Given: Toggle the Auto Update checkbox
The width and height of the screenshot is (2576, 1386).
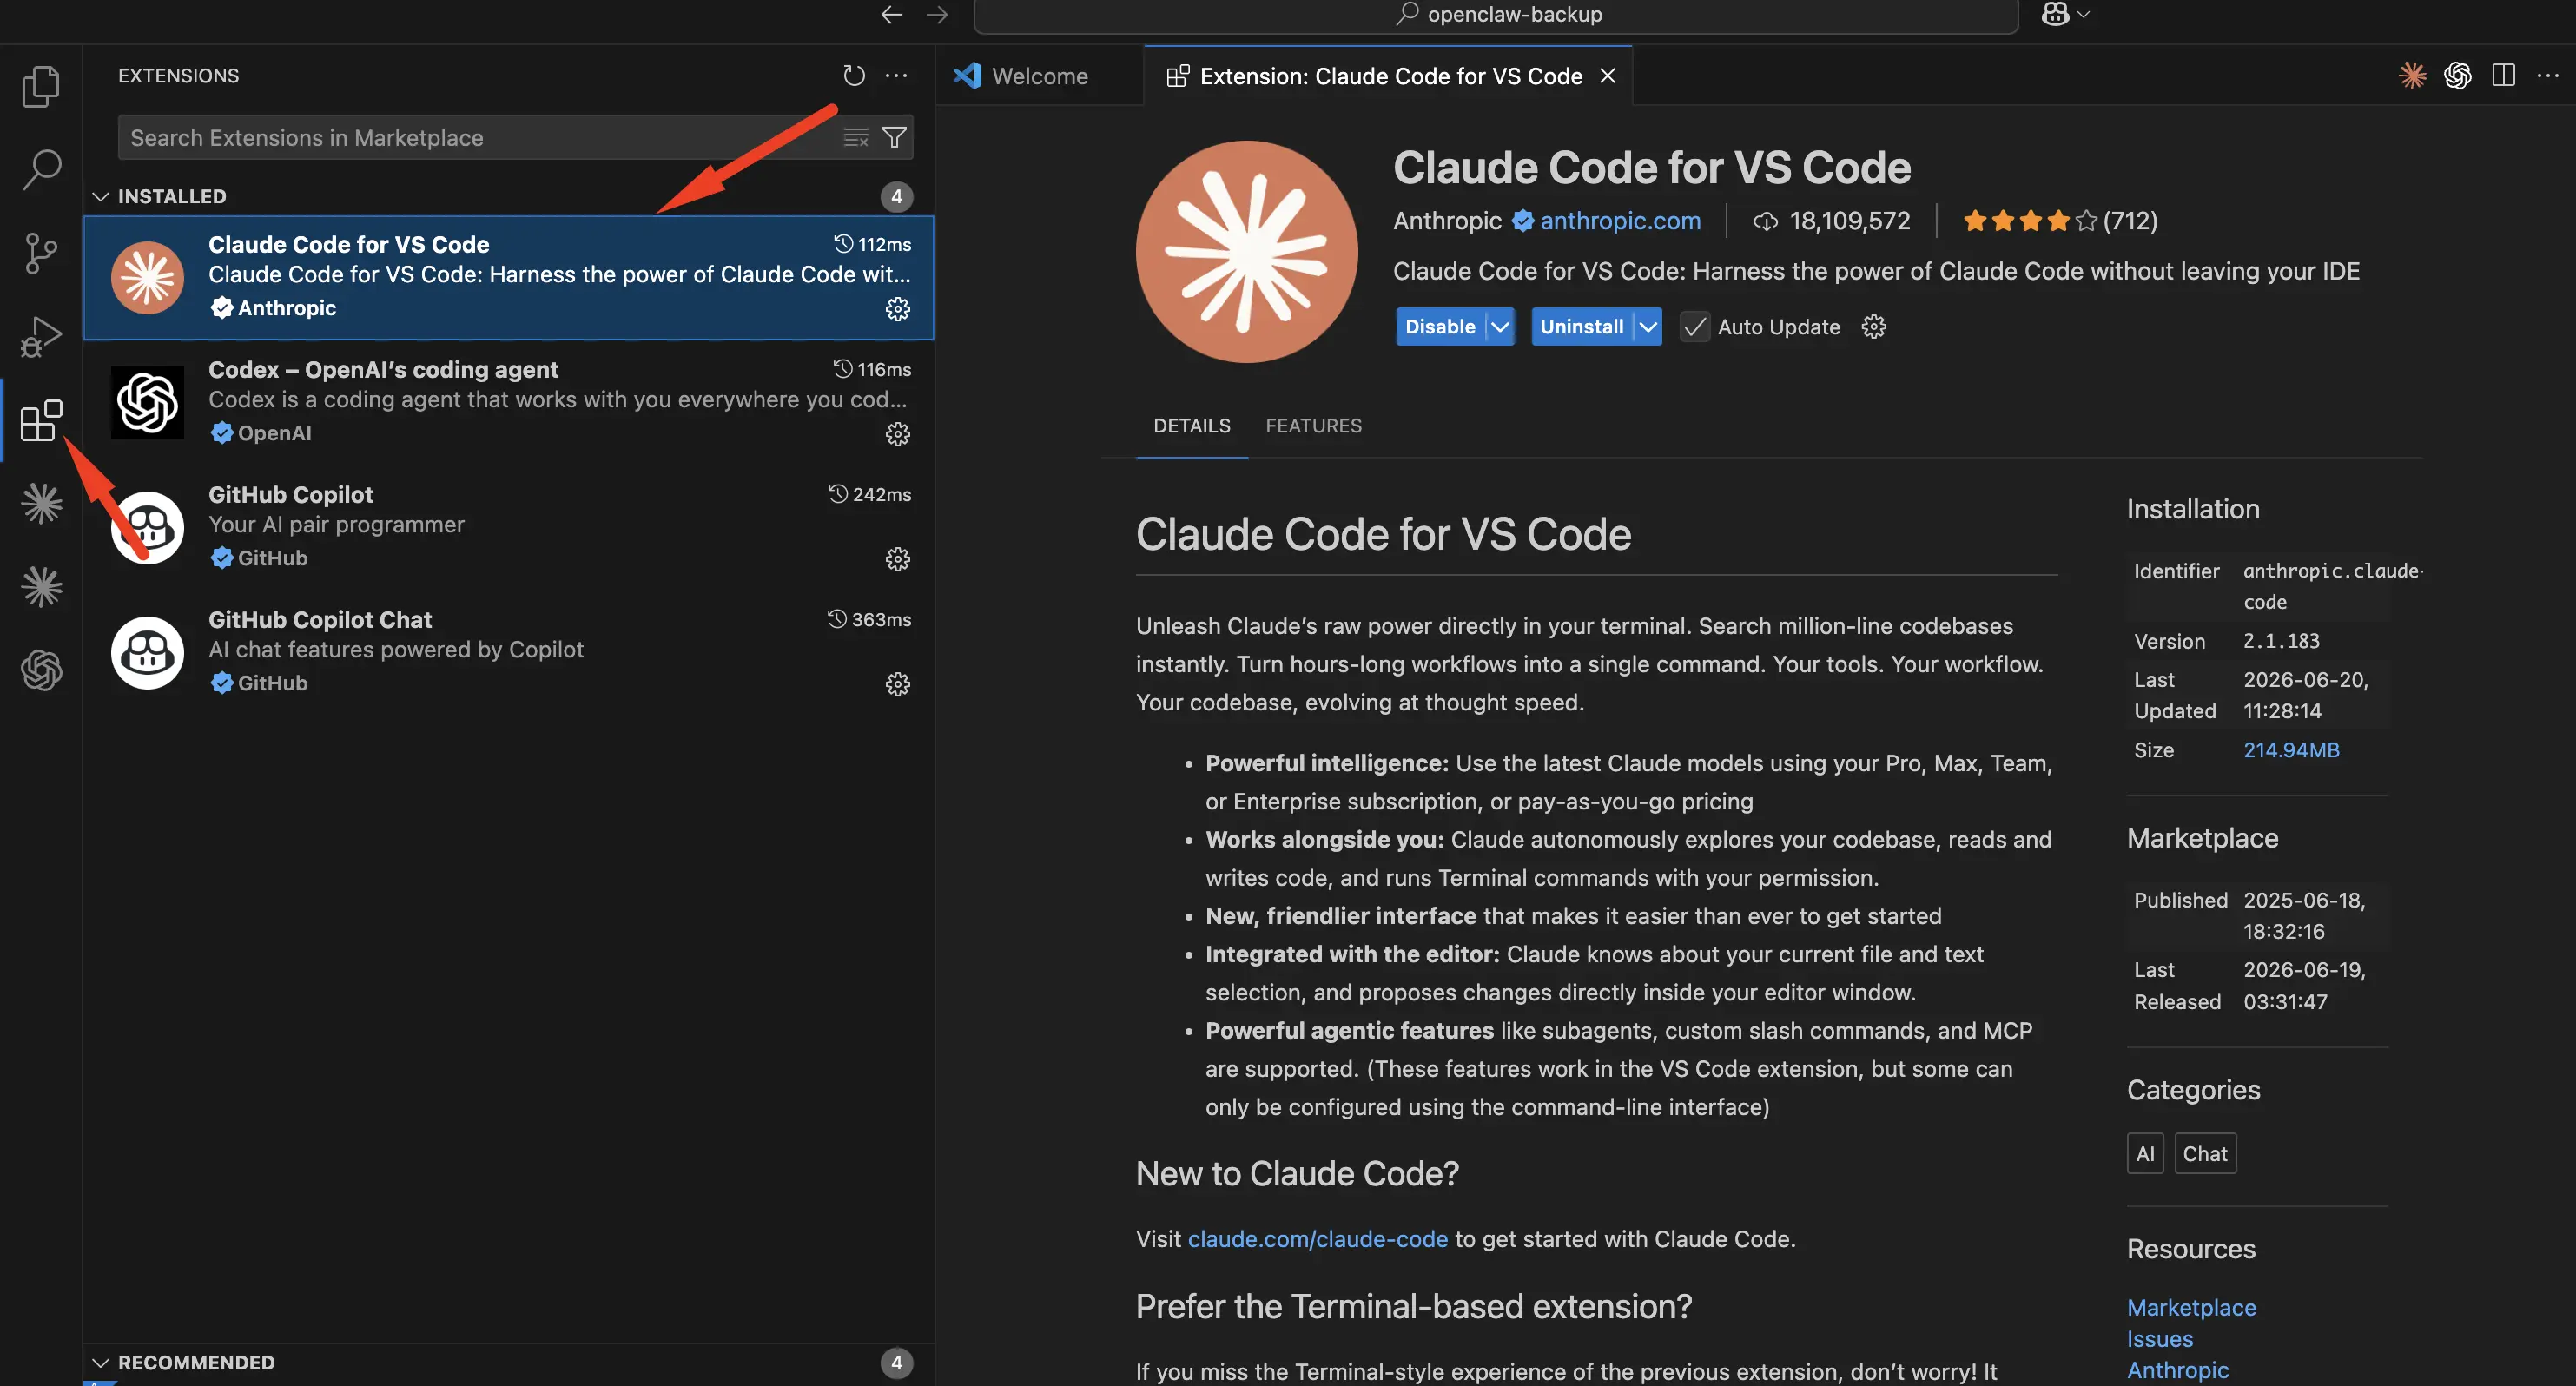Looking at the screenshot, I should pyautogui.click(x=1694, y=327).
